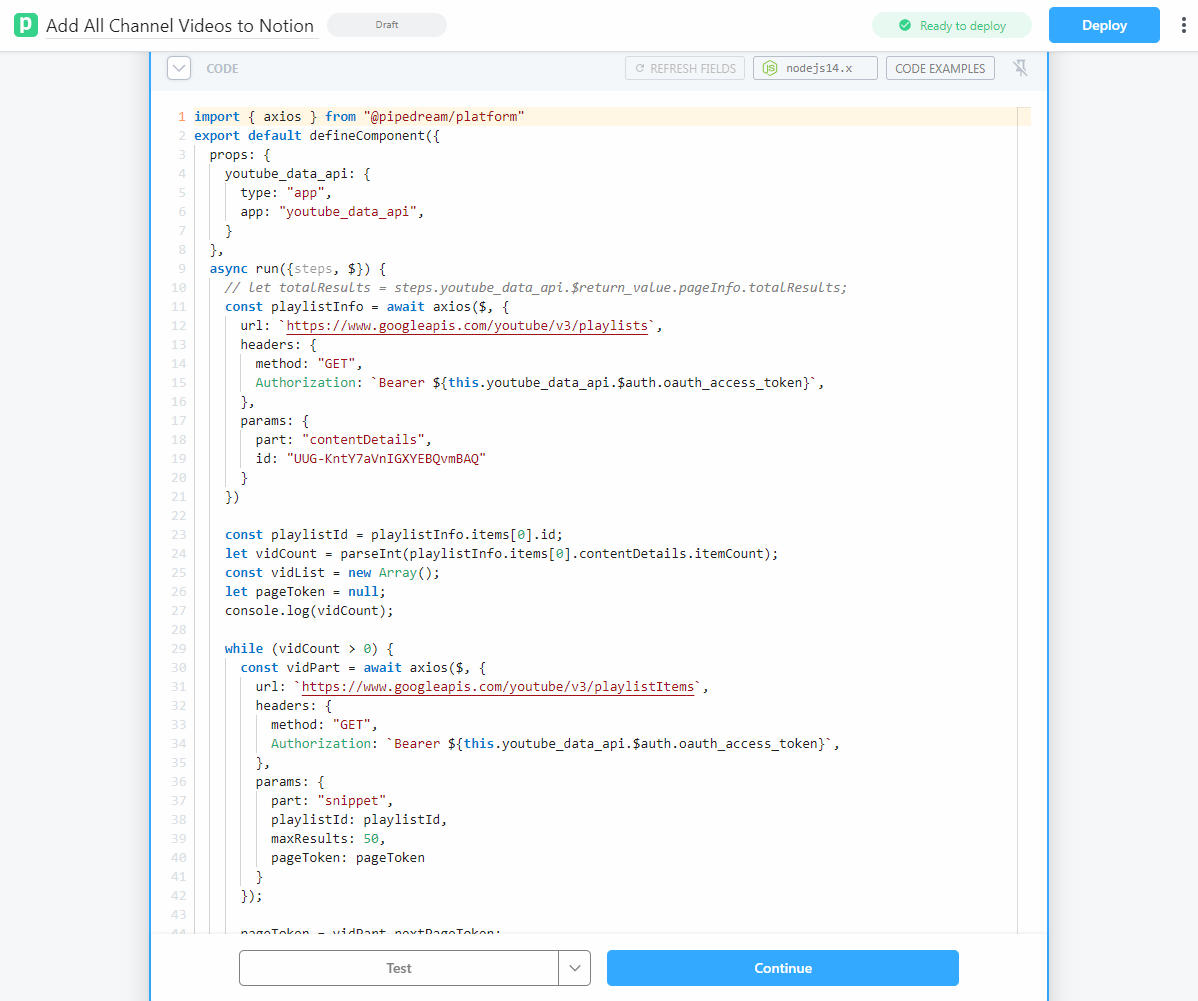Click the Authorization header on line 15
The image size is (1198, 1001).
(x=539, y=382)
